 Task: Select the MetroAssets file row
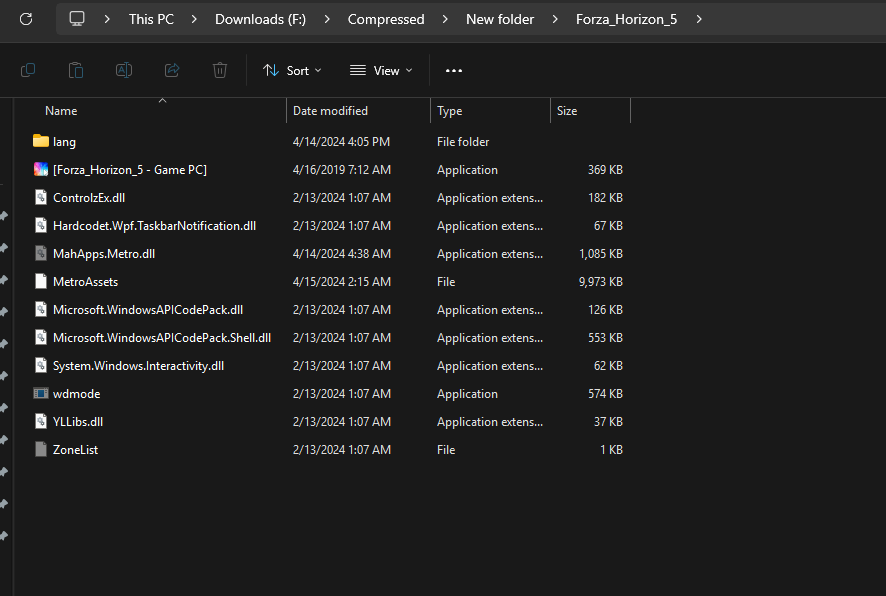tap(85, 282)
